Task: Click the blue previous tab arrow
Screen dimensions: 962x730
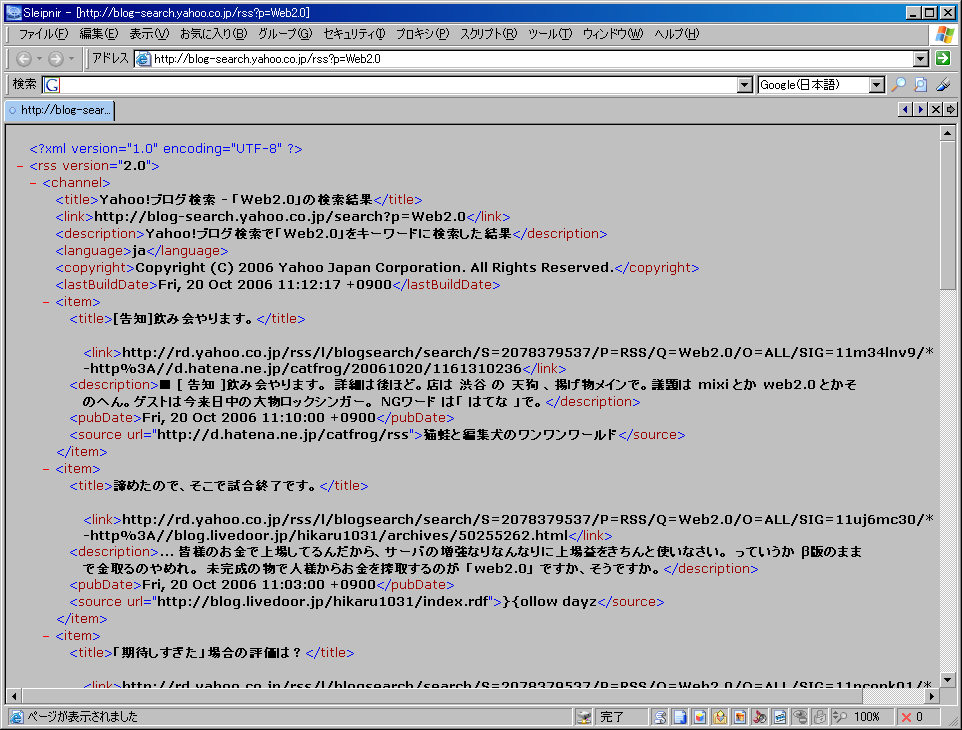Action: 905,109
